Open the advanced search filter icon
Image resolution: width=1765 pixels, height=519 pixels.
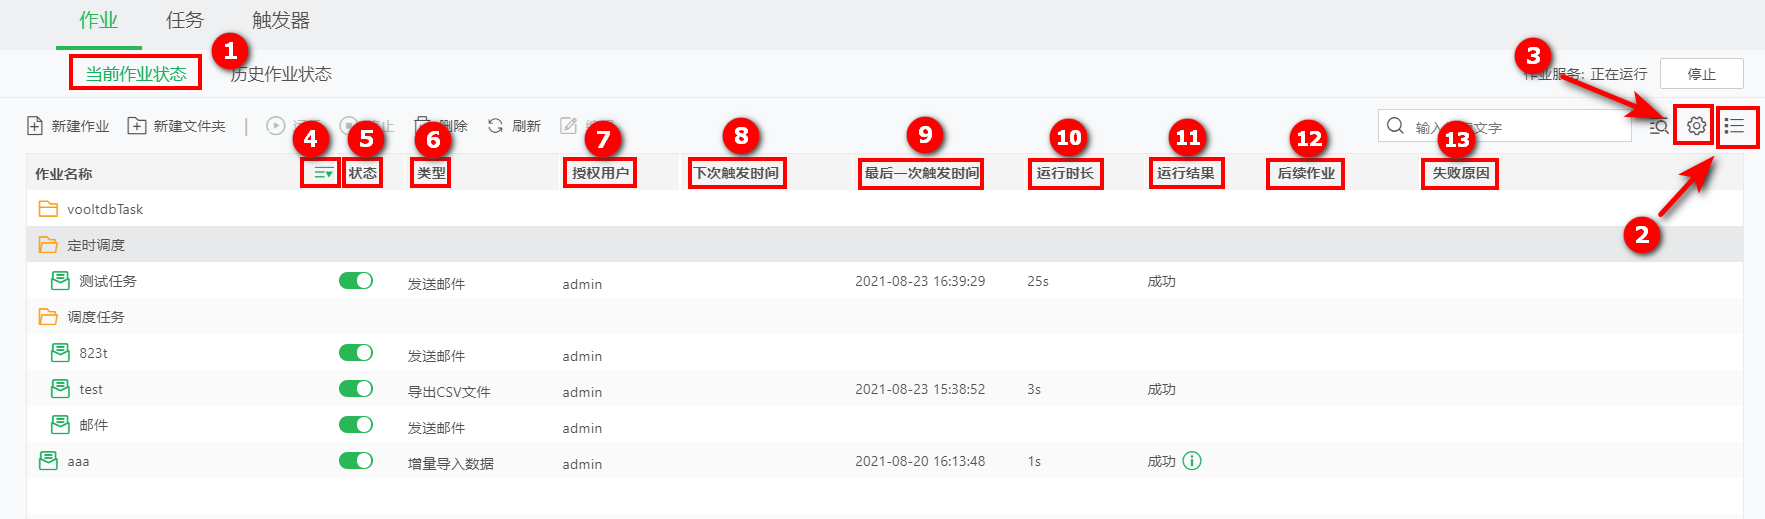coord(1658,127)
